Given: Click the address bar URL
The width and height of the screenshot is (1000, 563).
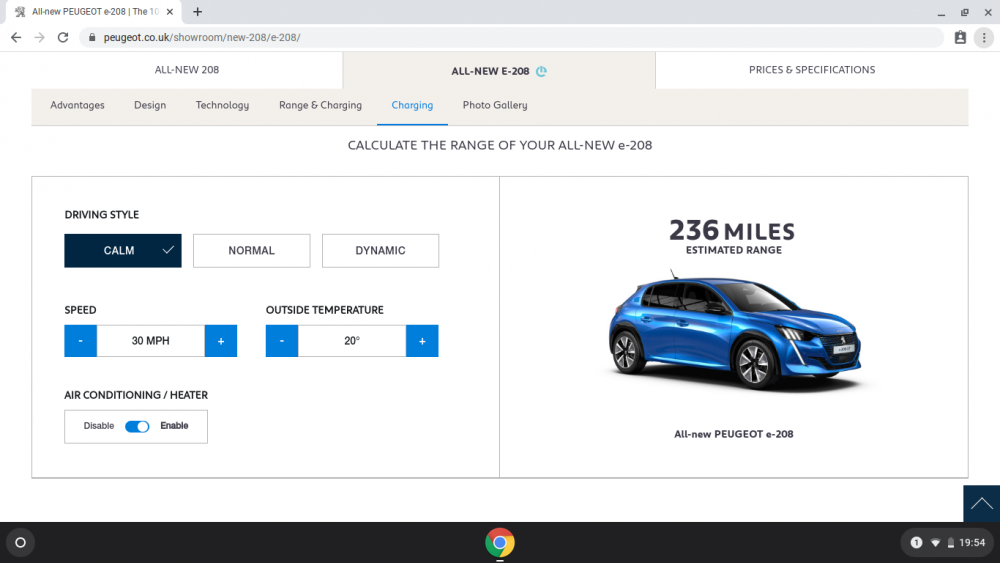Looking at the screenshot, I should pos(202,38).
